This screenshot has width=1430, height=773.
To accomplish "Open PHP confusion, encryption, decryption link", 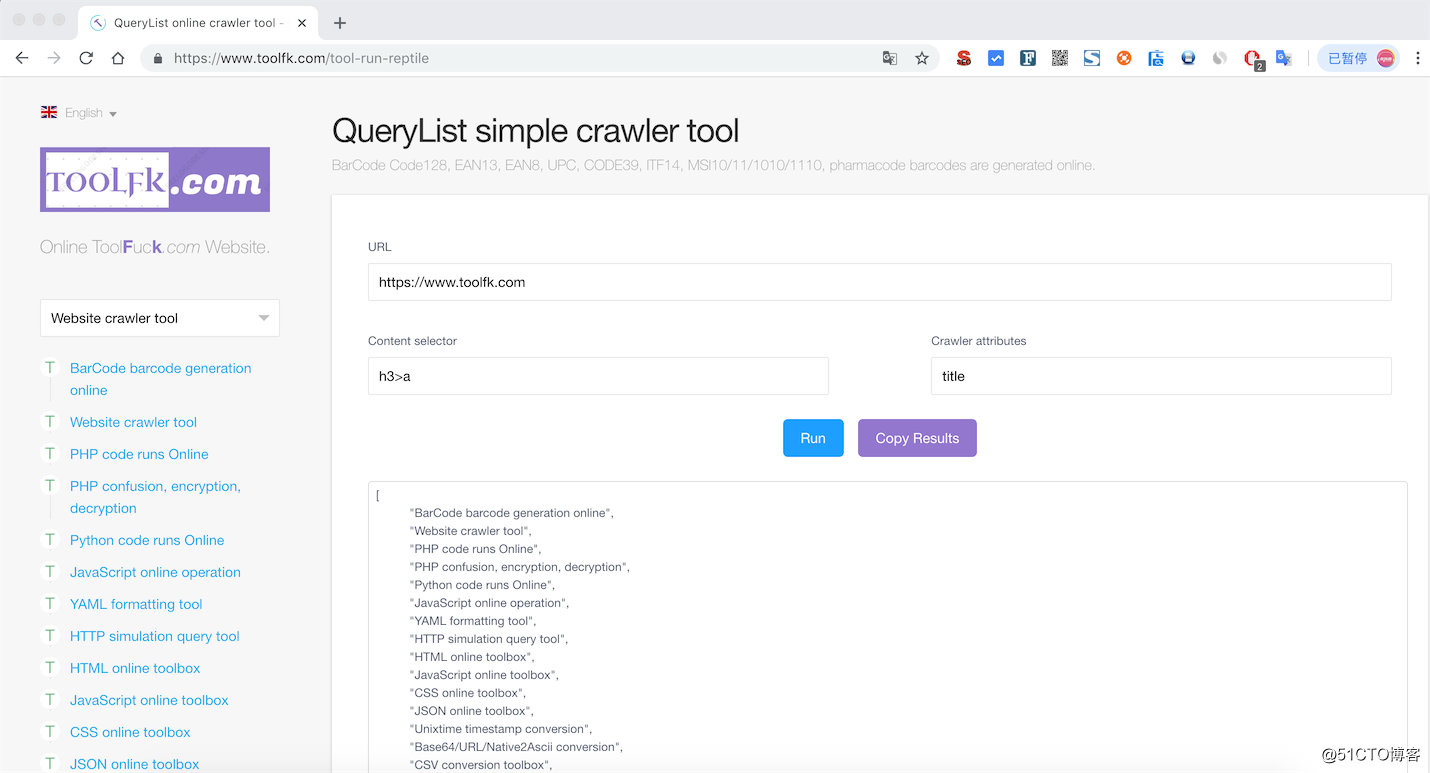I will (x=155, y=497).
